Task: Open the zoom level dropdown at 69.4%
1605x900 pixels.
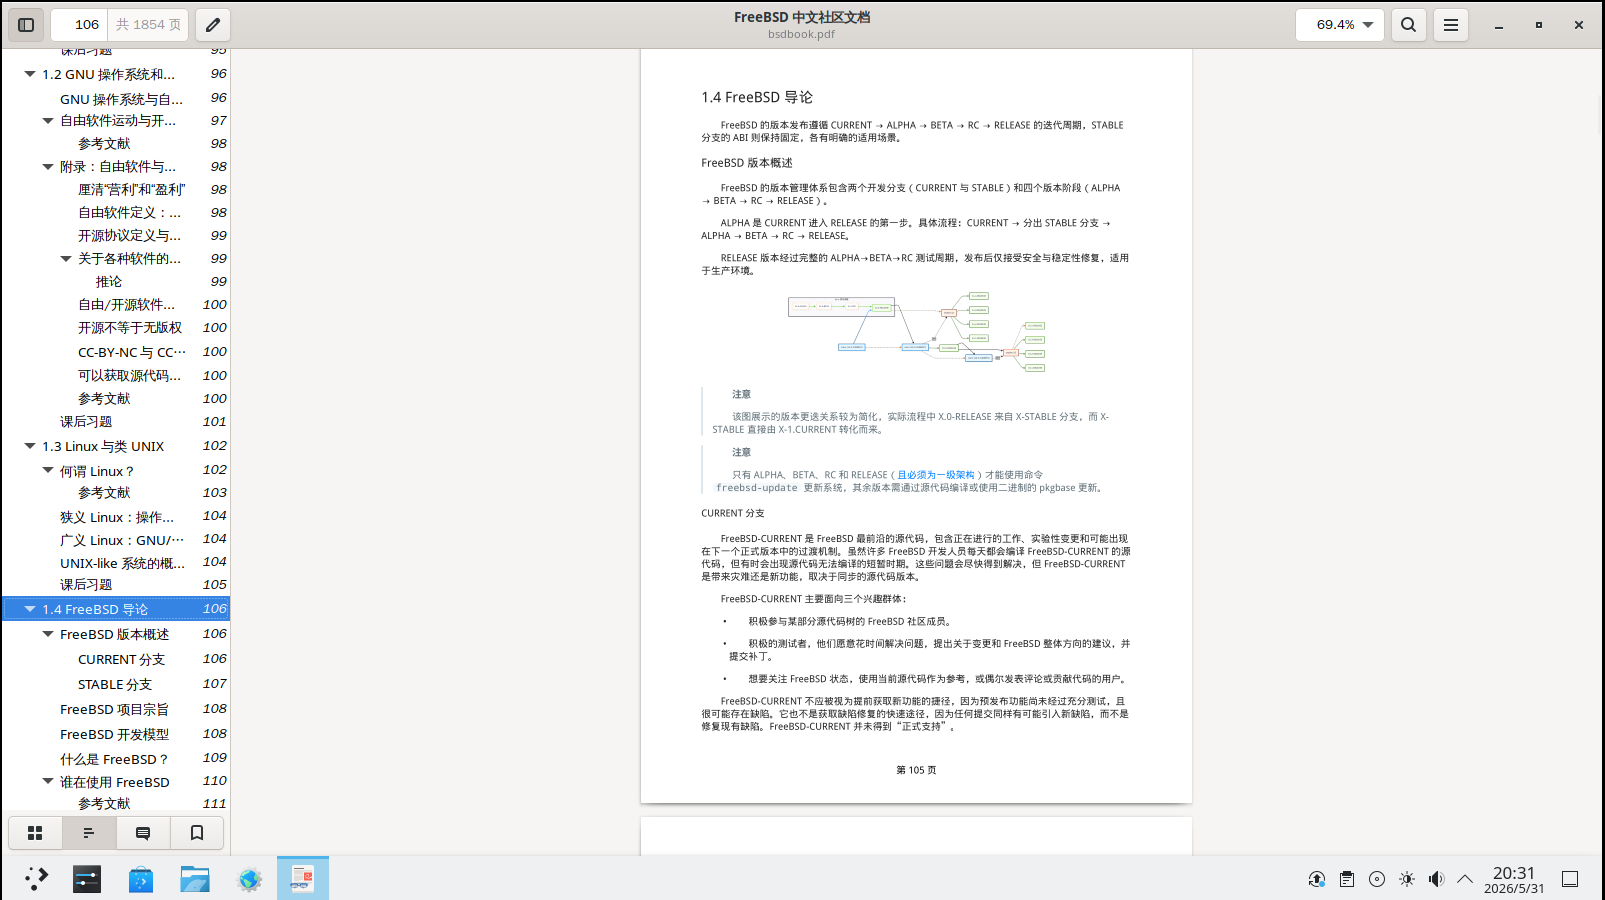Action: point(1340,25)
